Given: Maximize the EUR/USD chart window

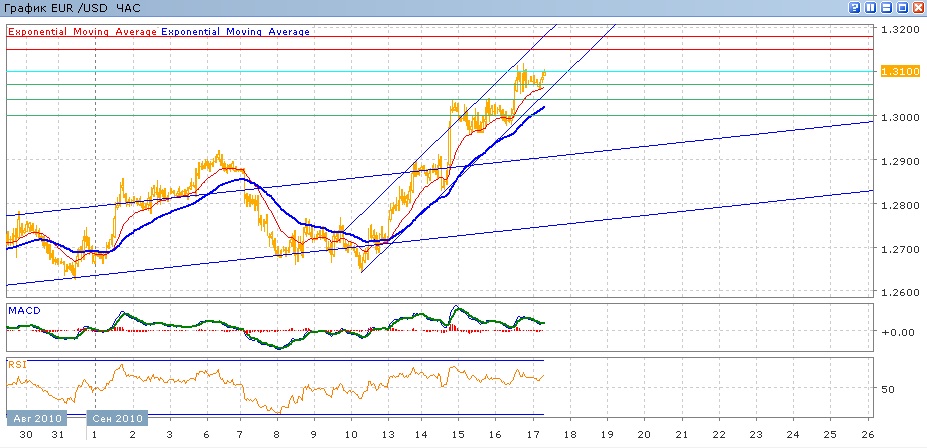Looking at the screenshot, I should [902, 8].
